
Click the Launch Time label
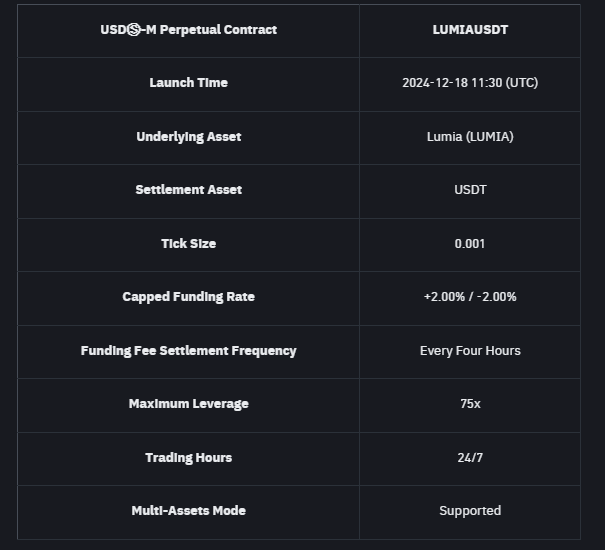pyautogui.click(x=188, y=83)
